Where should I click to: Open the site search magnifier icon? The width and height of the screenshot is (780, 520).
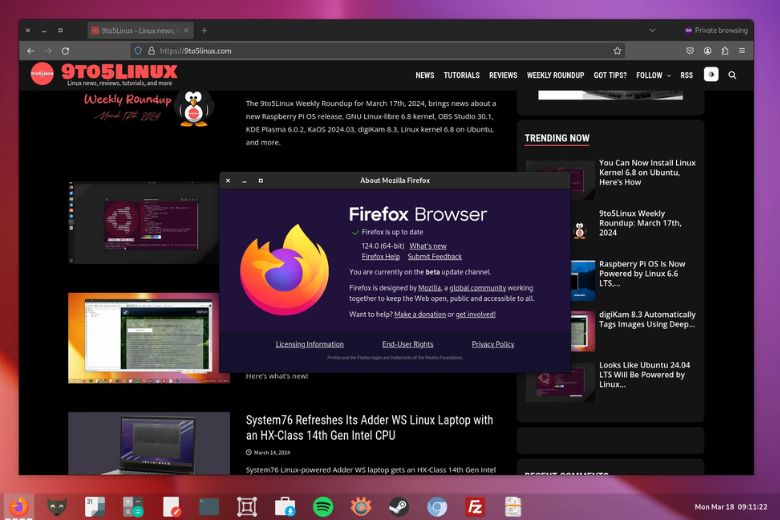732,75
